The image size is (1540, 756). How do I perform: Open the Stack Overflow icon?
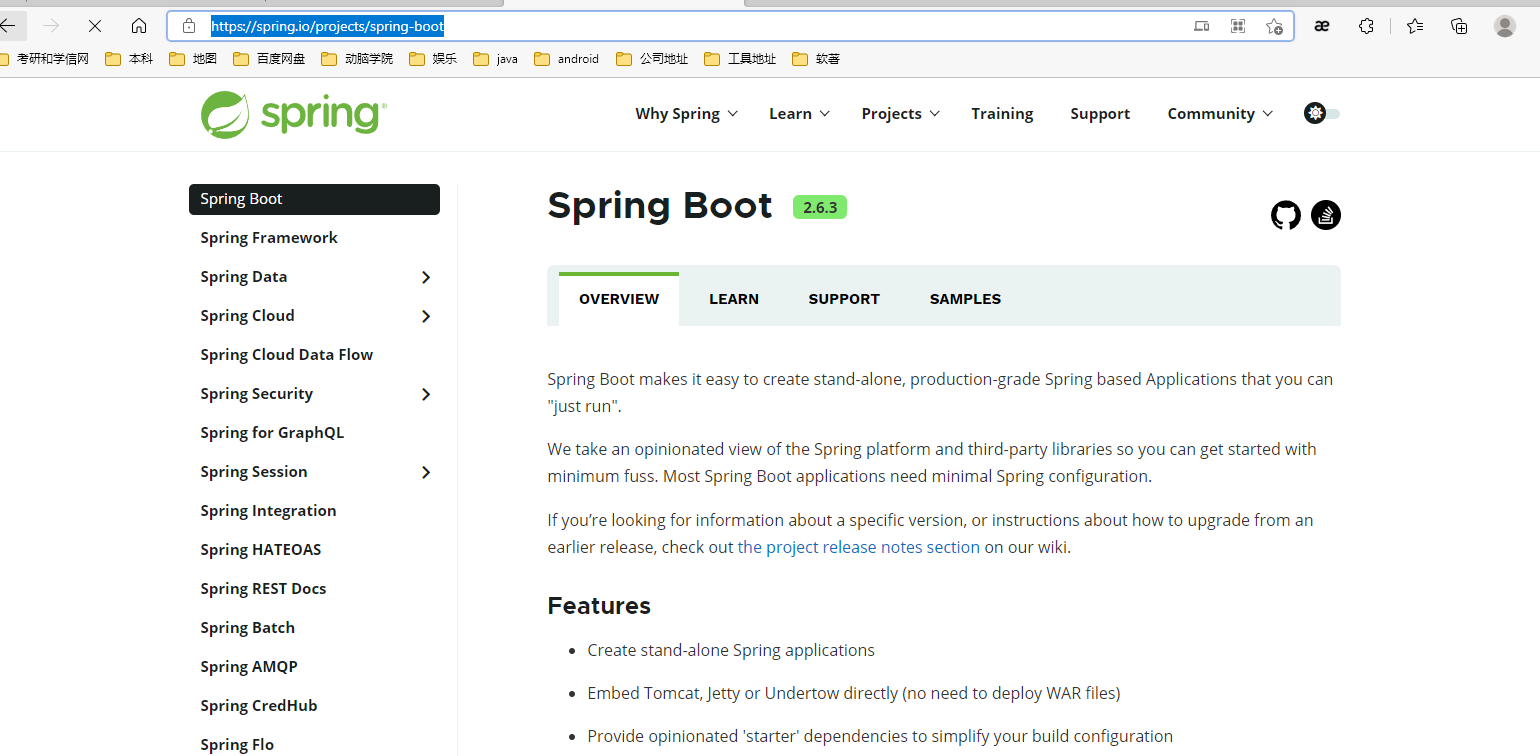pos(1326,215)
